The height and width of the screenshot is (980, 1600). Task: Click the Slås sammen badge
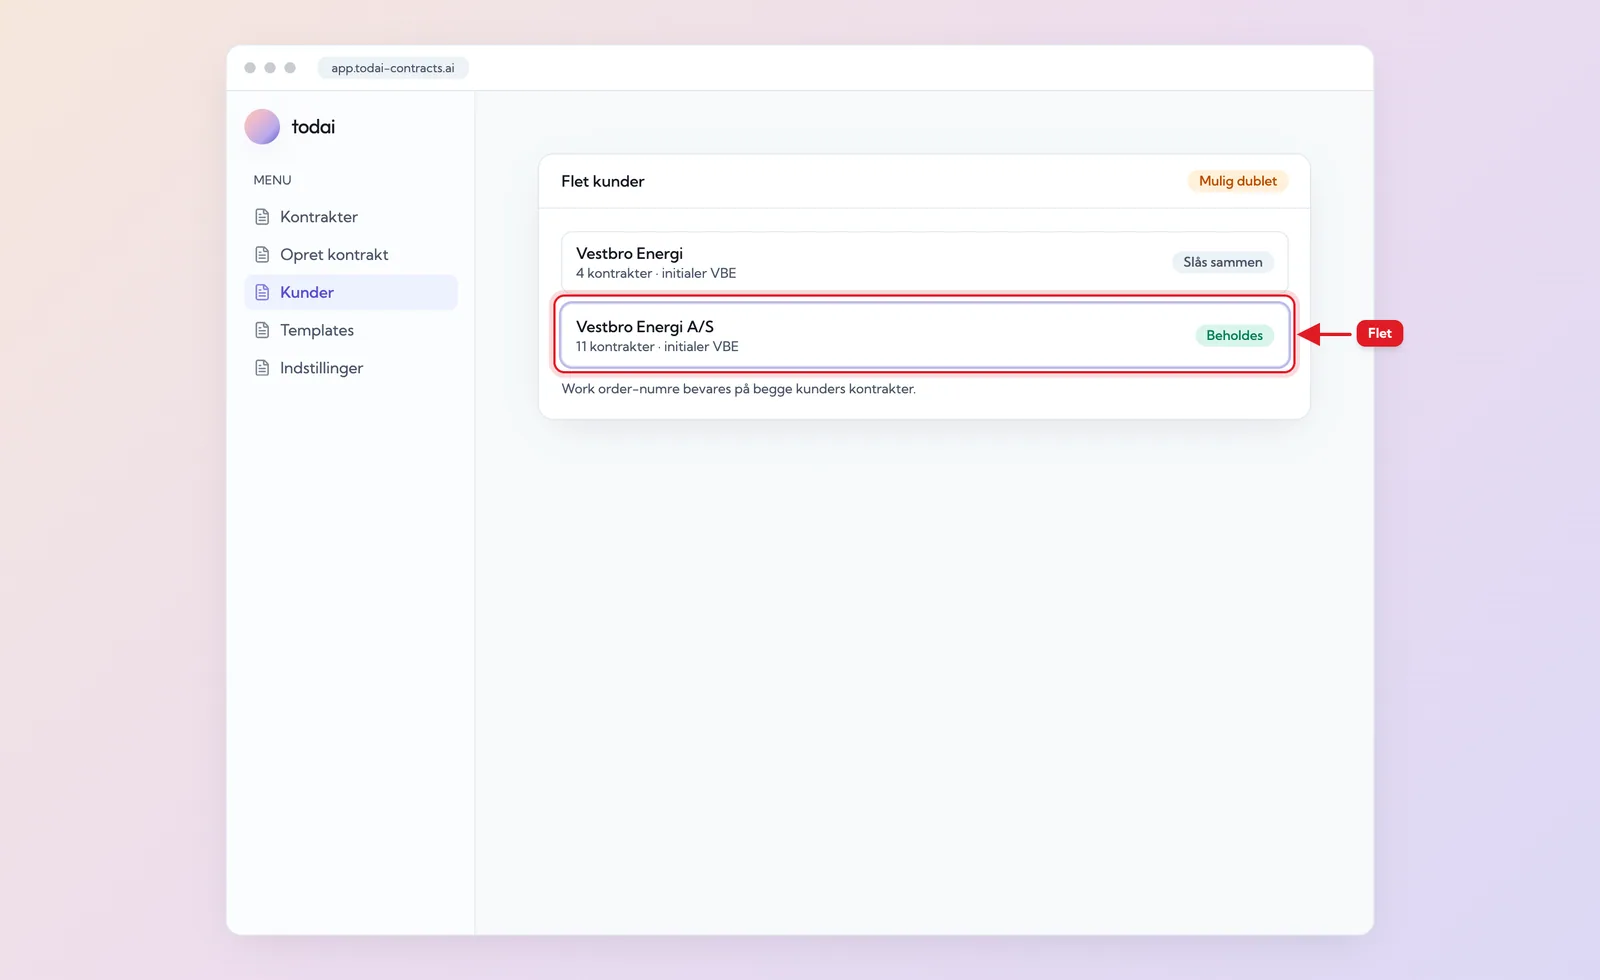tap(1222, 262)
